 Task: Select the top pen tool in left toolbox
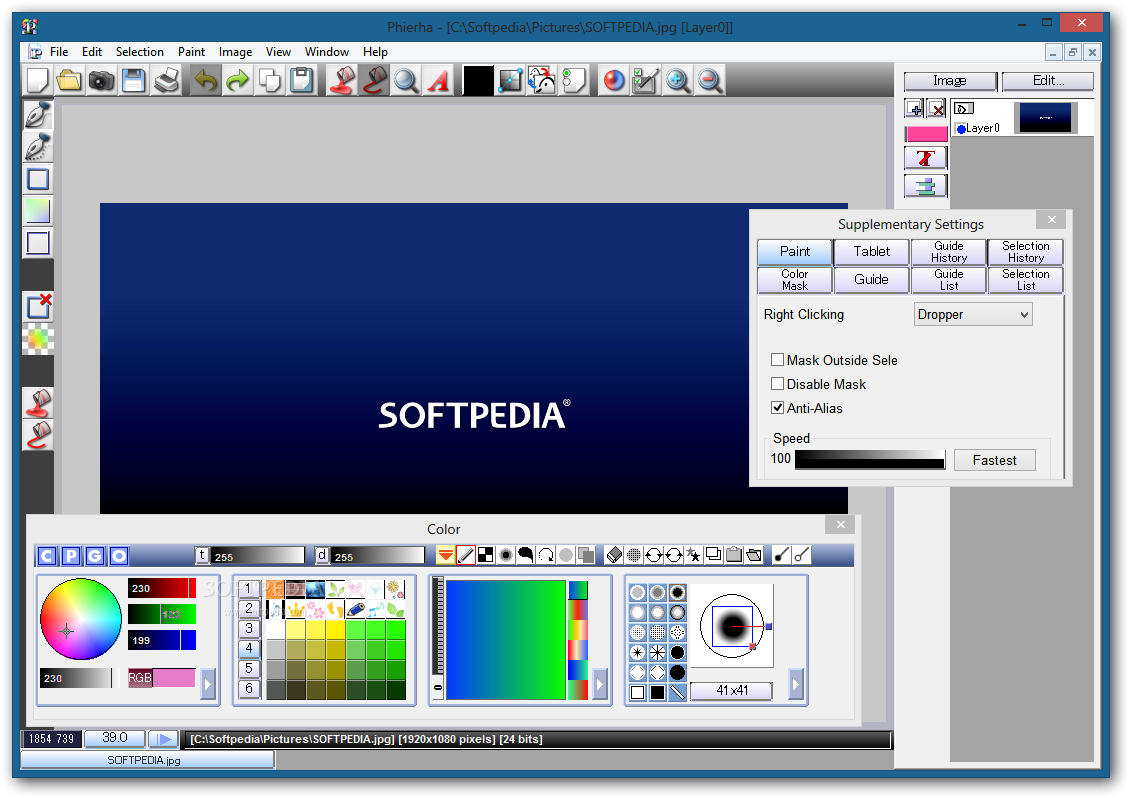(37, 115)
